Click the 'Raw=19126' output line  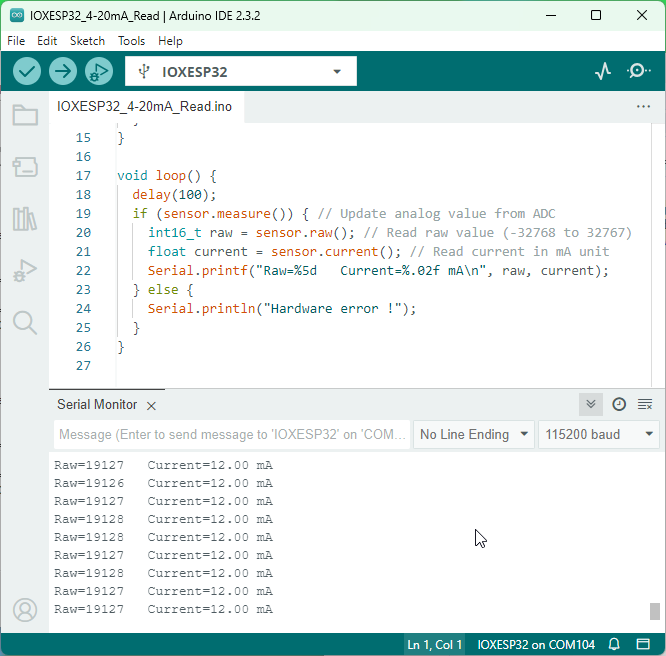pyautogui.click(x=164, y=483)
